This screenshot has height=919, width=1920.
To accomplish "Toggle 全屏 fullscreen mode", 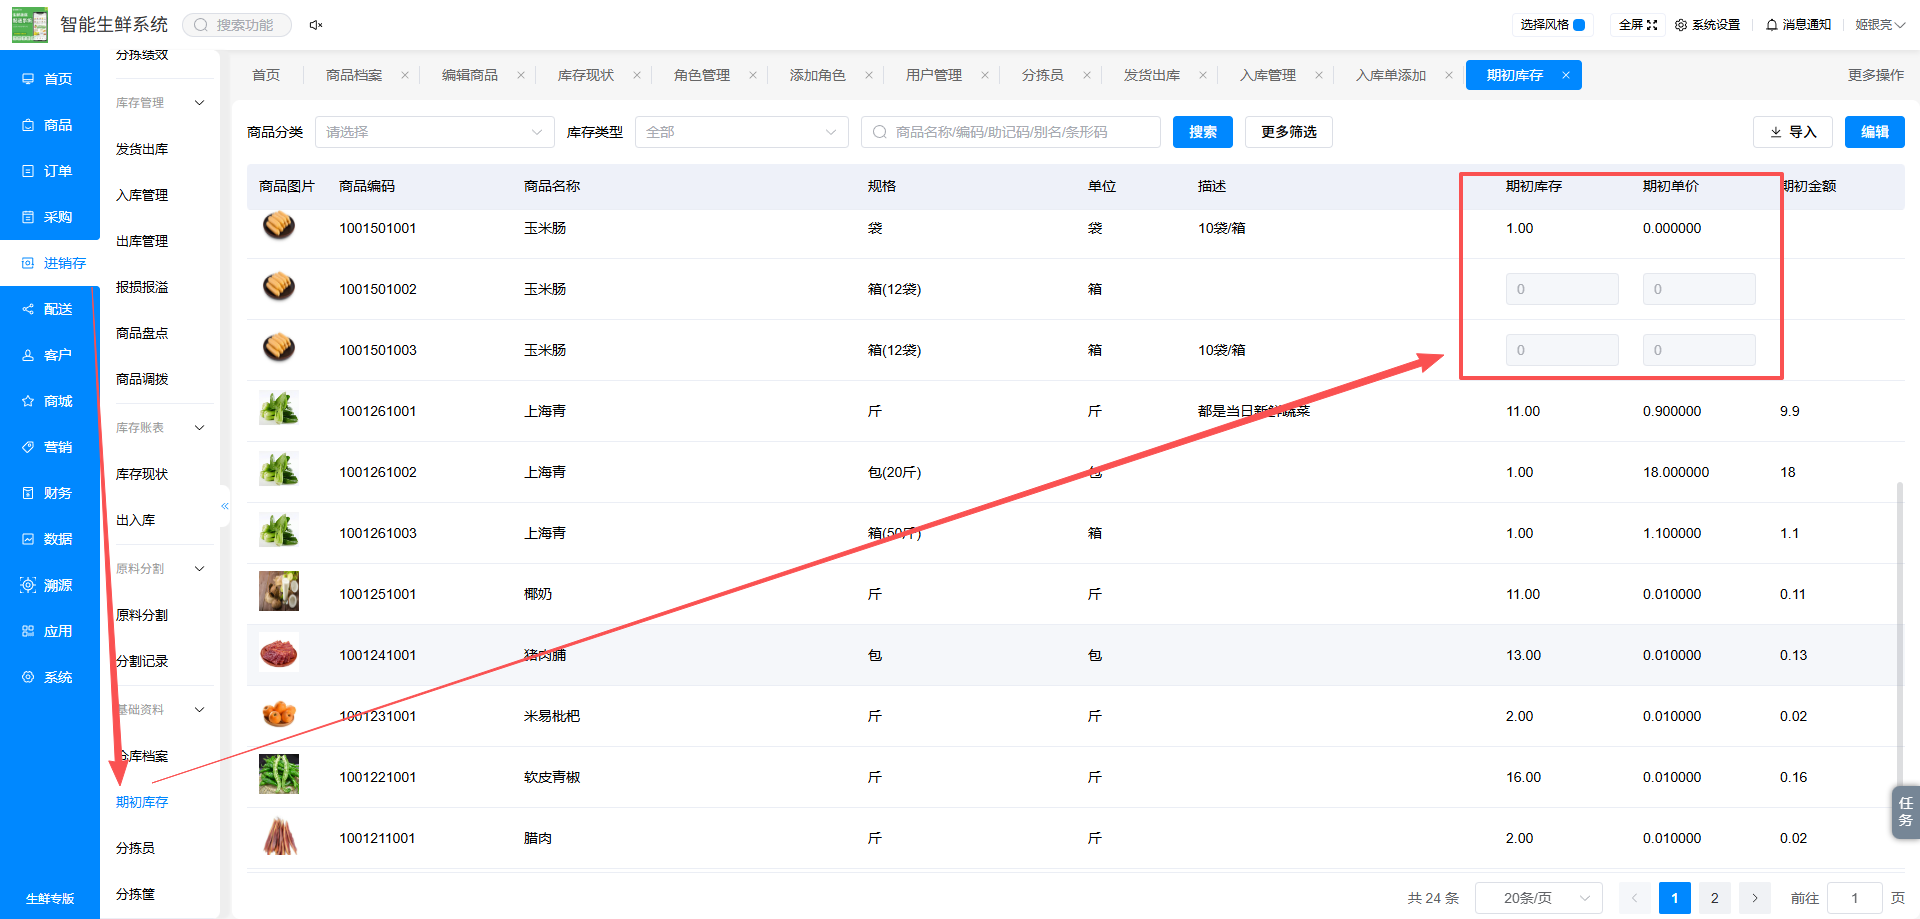I will coord(1638,25).
